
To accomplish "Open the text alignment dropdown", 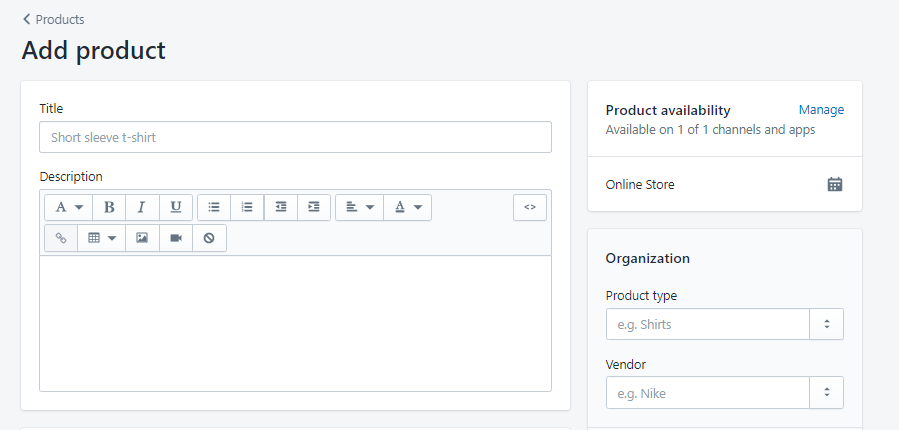I will (359, 207).
